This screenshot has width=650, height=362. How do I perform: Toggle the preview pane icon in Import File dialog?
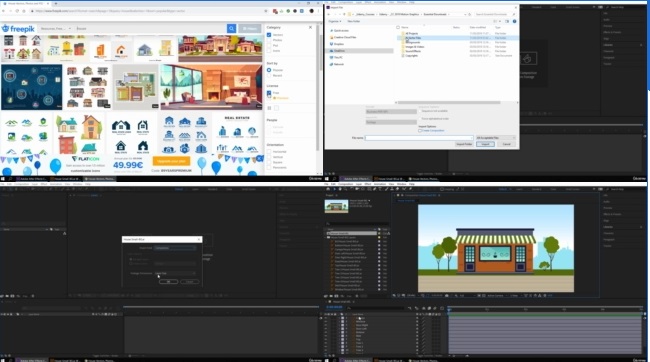(x=507, y=21)
